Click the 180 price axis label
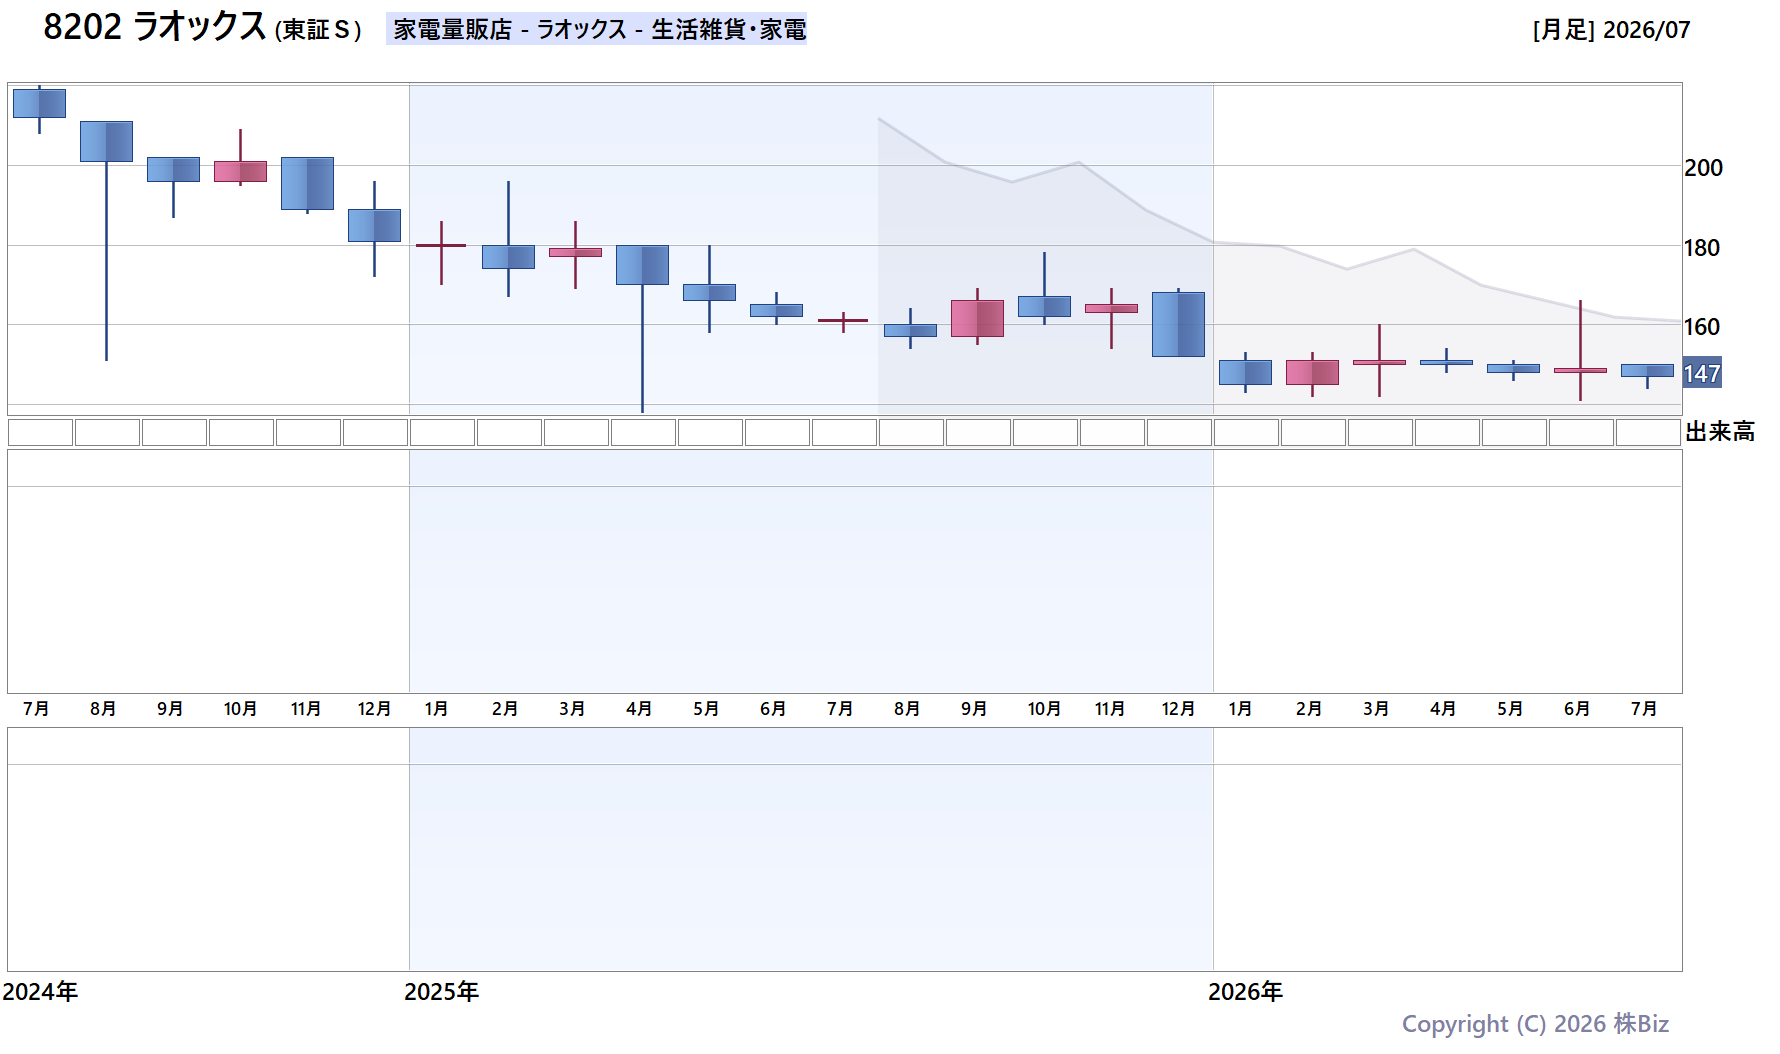The width and height of the screenshot is (1780, 1054). (1702, 248)
